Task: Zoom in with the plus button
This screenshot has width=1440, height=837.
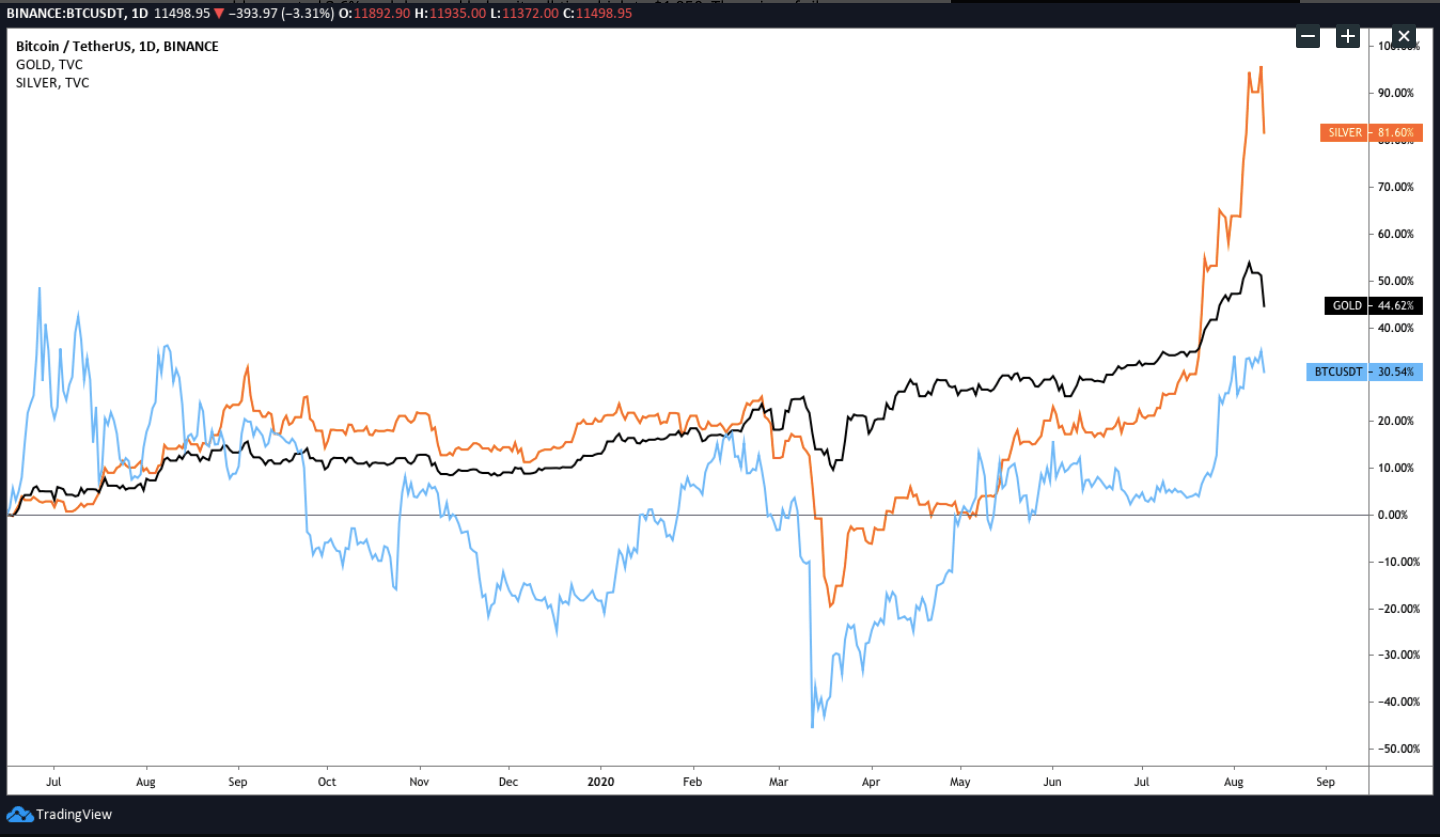Action: tap(1348, 37)
